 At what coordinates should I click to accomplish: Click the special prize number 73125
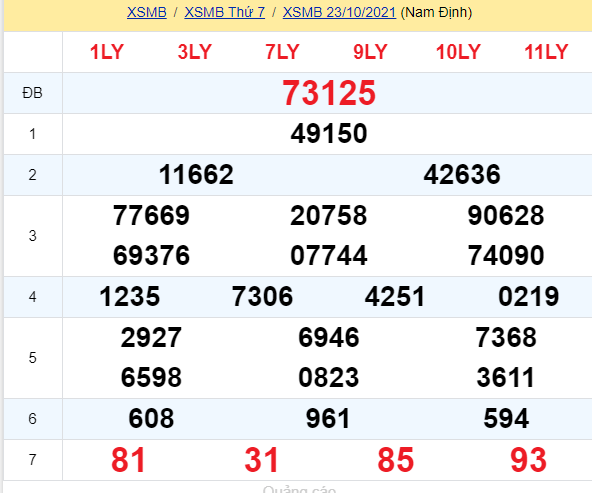pos(329,93)
